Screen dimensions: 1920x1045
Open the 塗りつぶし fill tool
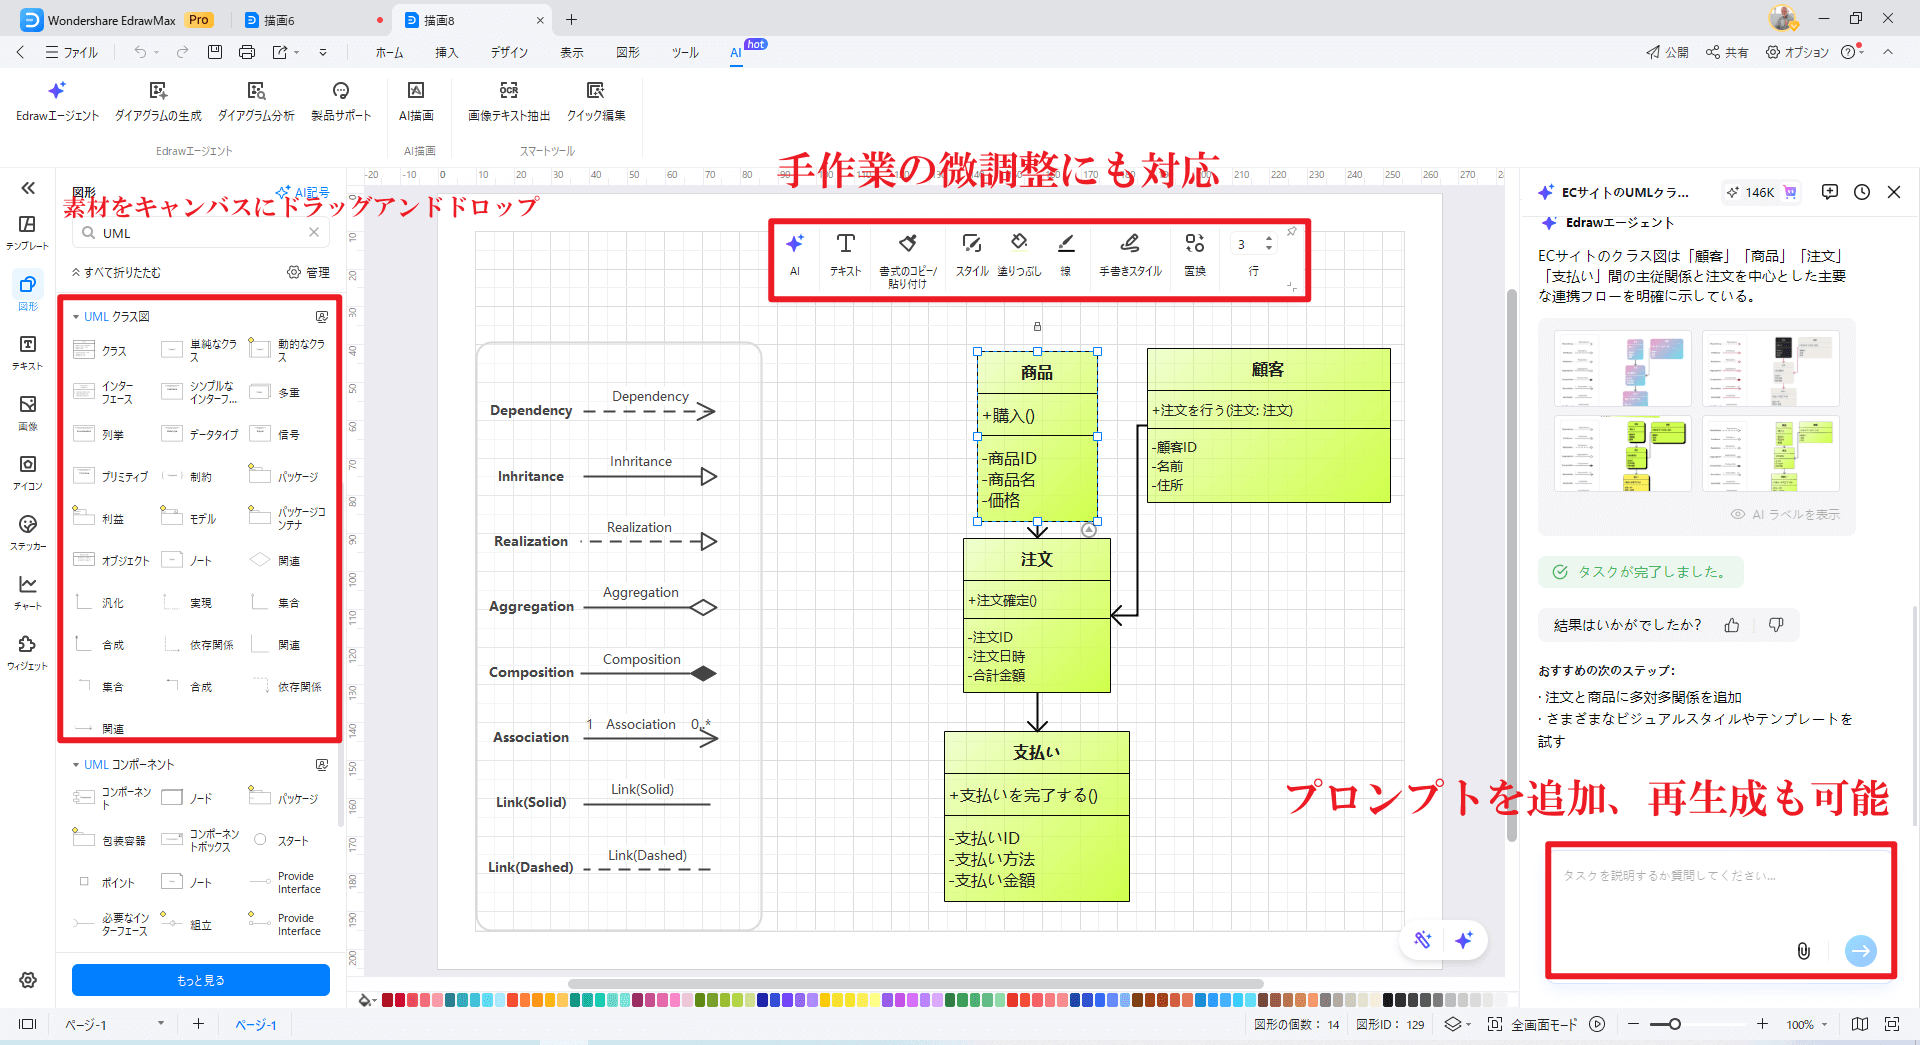1018,253
